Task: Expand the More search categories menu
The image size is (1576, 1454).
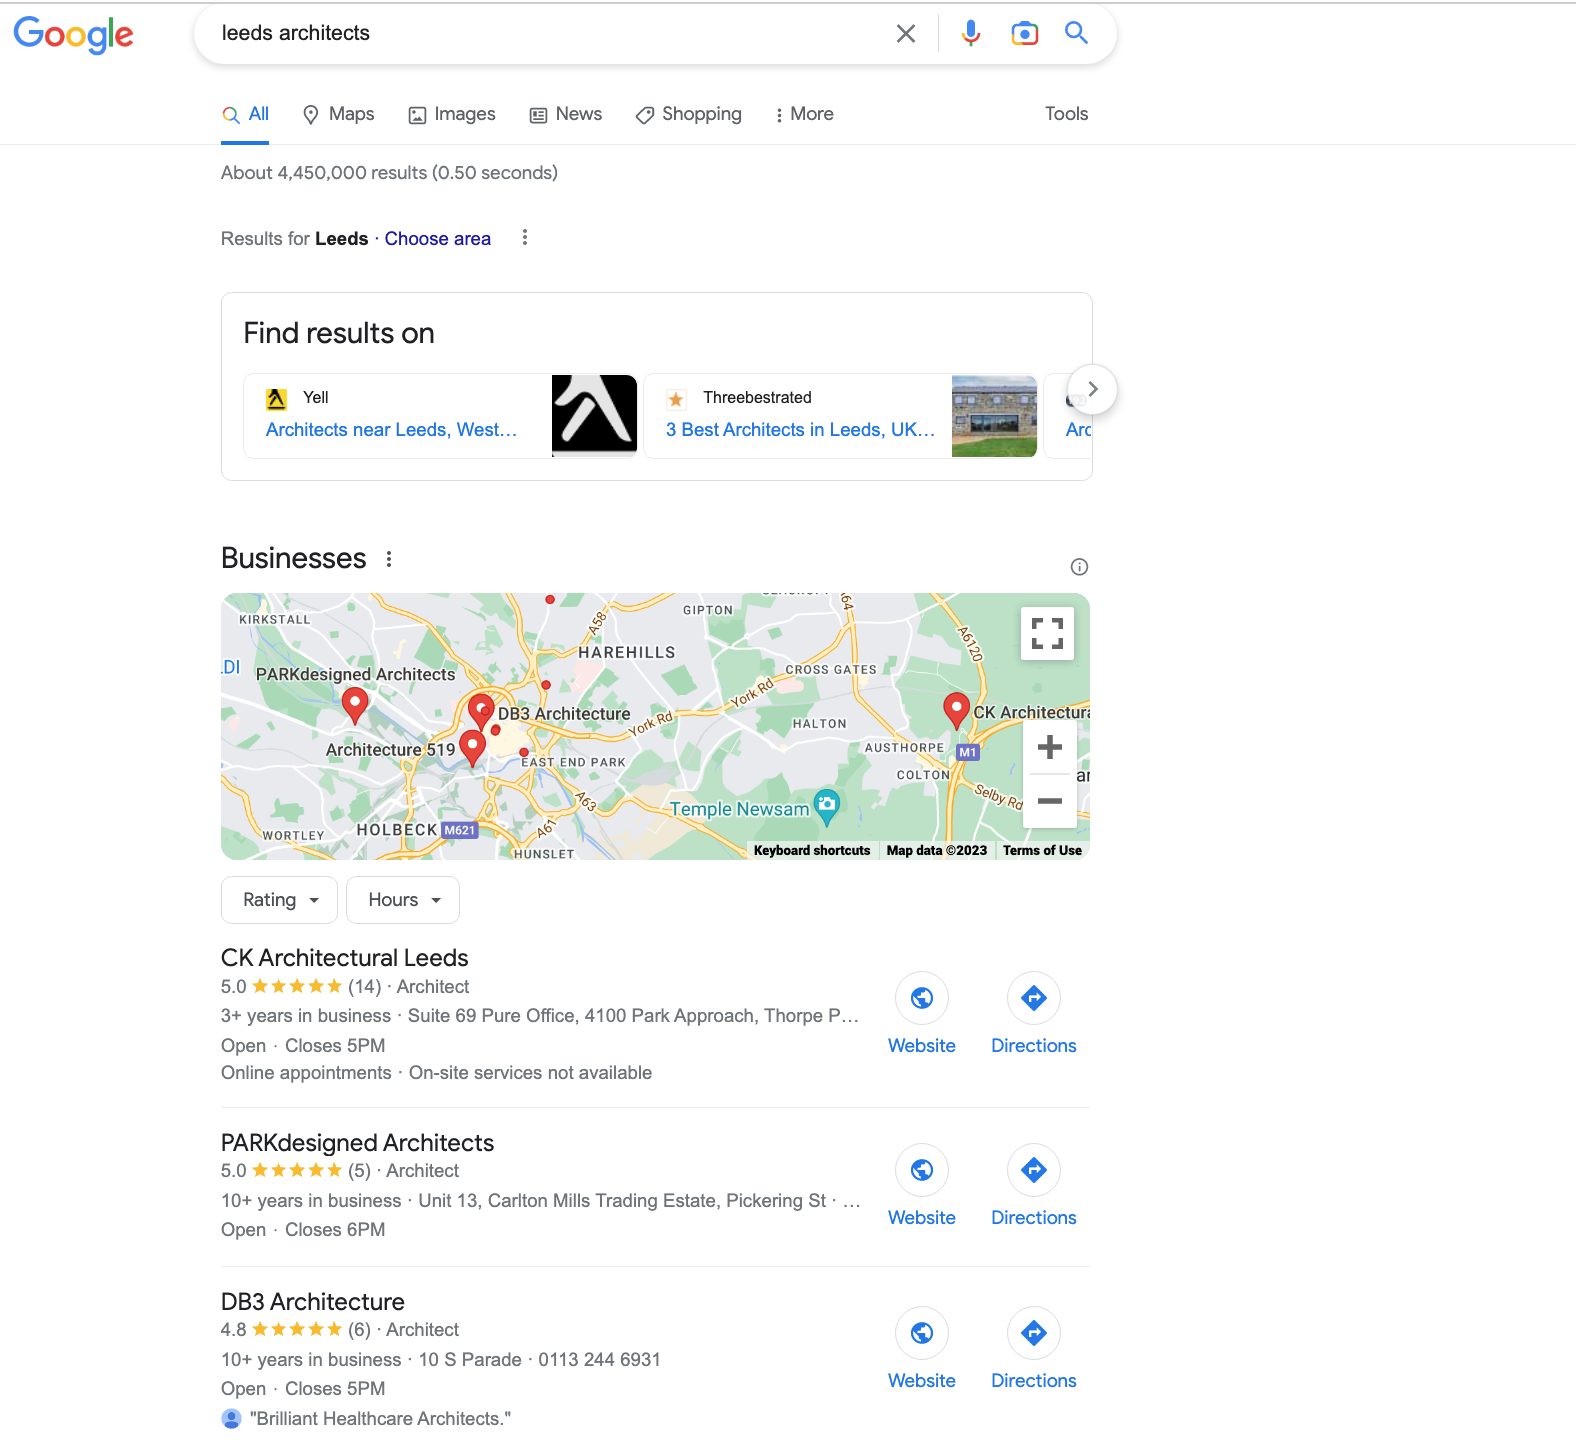Action: tap(804, 114)
